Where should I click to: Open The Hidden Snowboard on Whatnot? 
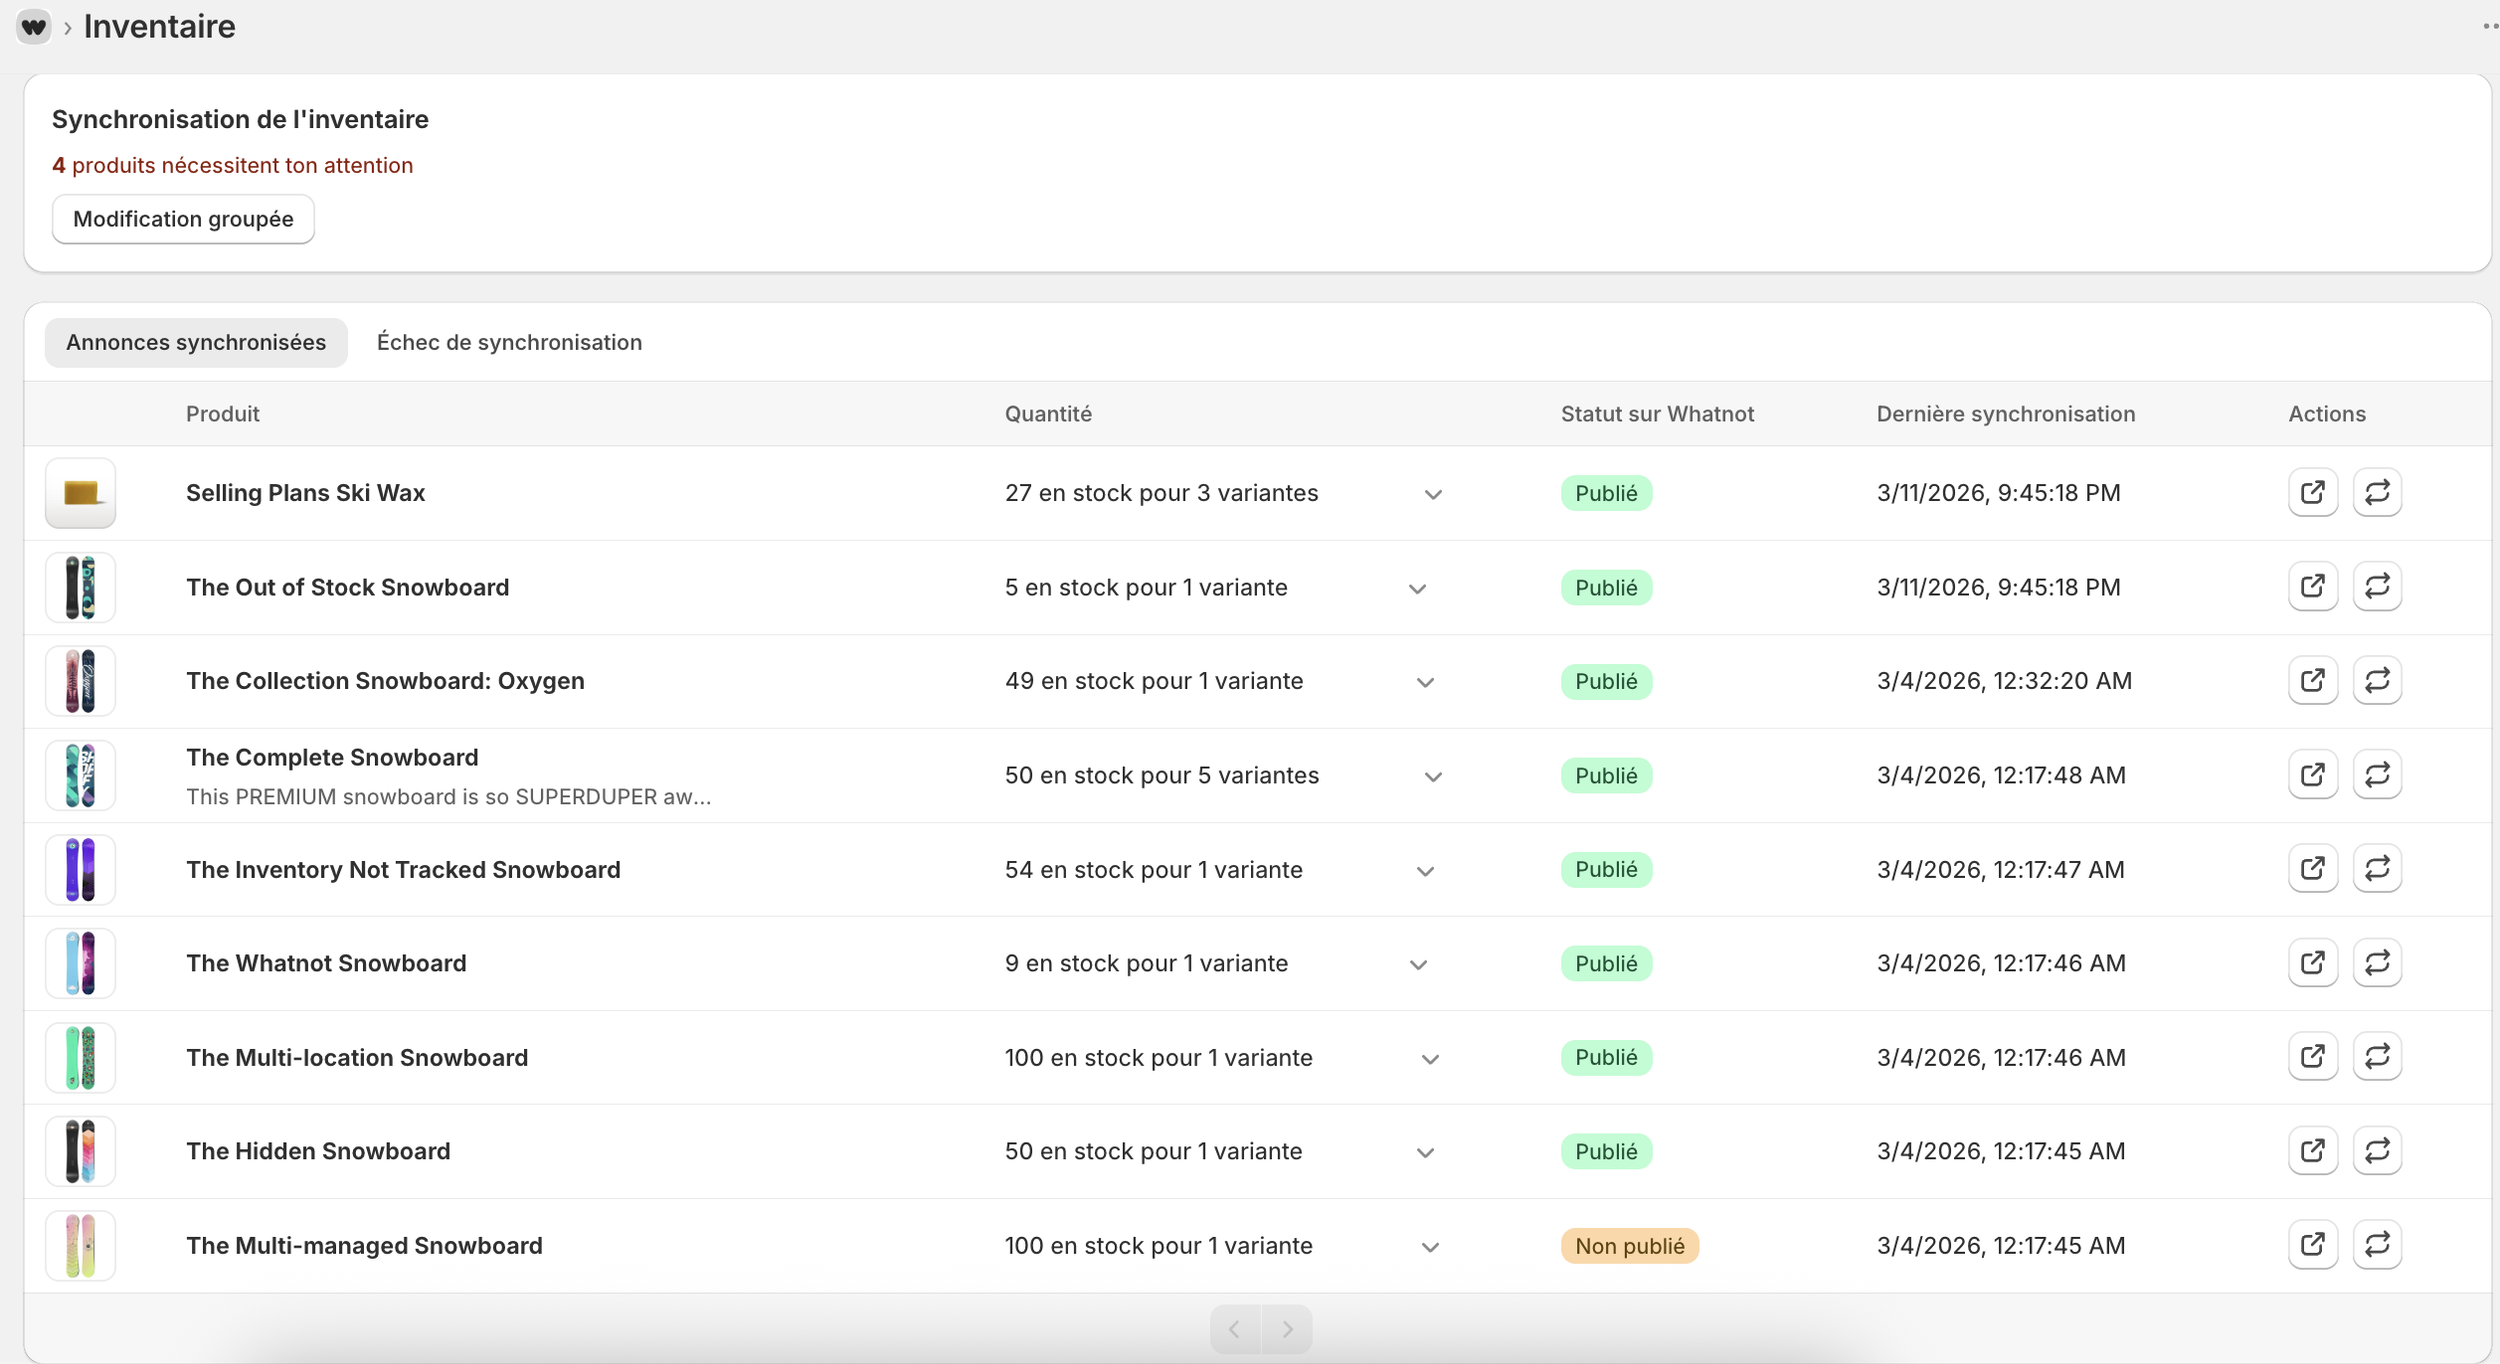[2312, 1150]
